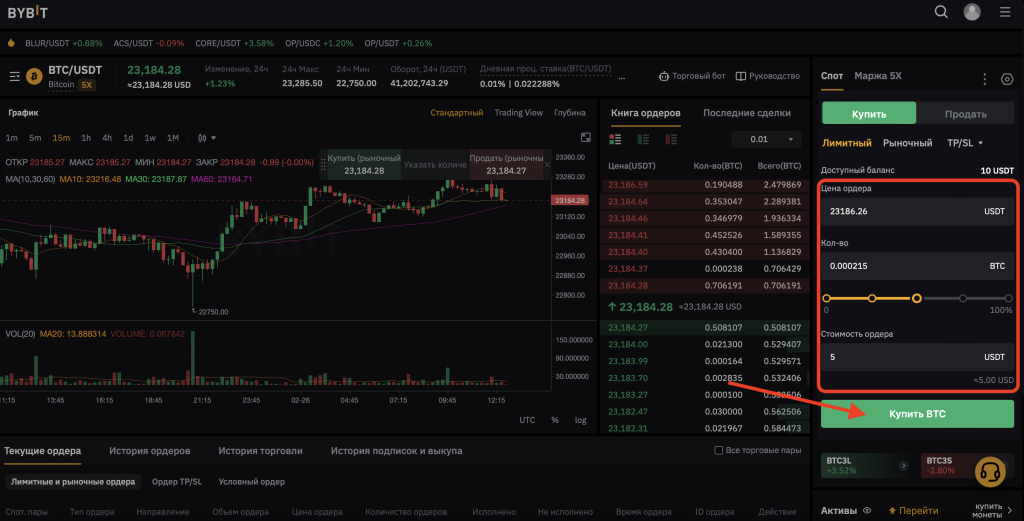Image resolution: width=1024 pixels, height=521 pixels.
Task: Filter by Условный ордер
Action: coord(251,482)
